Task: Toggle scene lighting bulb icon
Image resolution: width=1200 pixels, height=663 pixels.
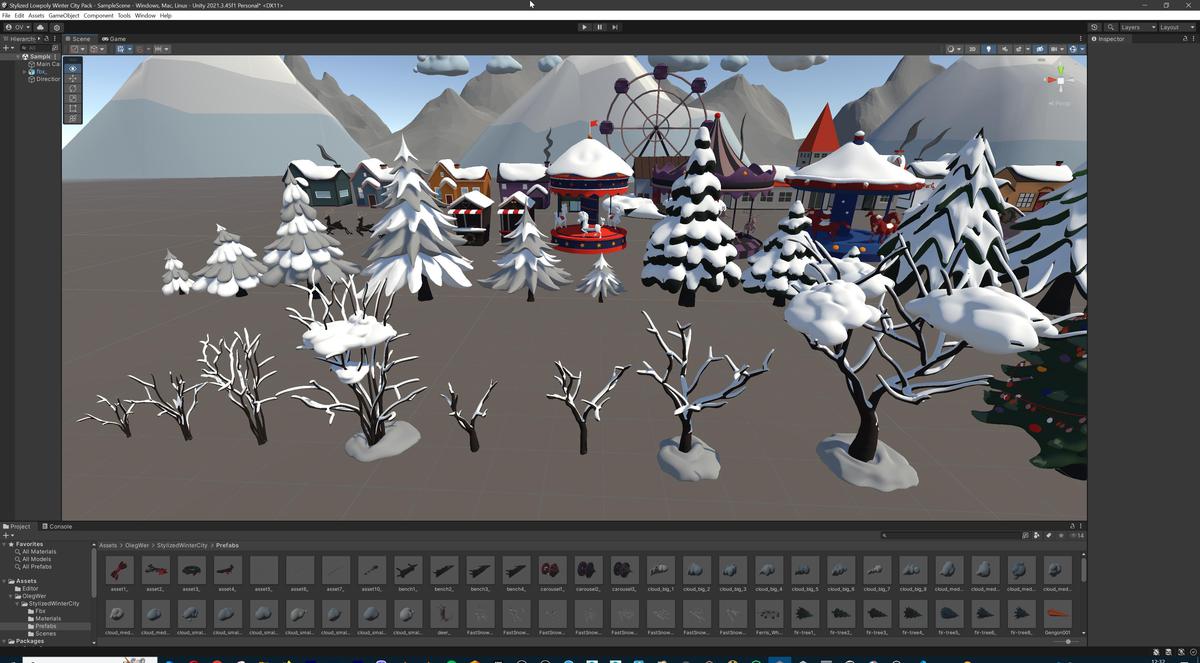Action: coord(989,48)
